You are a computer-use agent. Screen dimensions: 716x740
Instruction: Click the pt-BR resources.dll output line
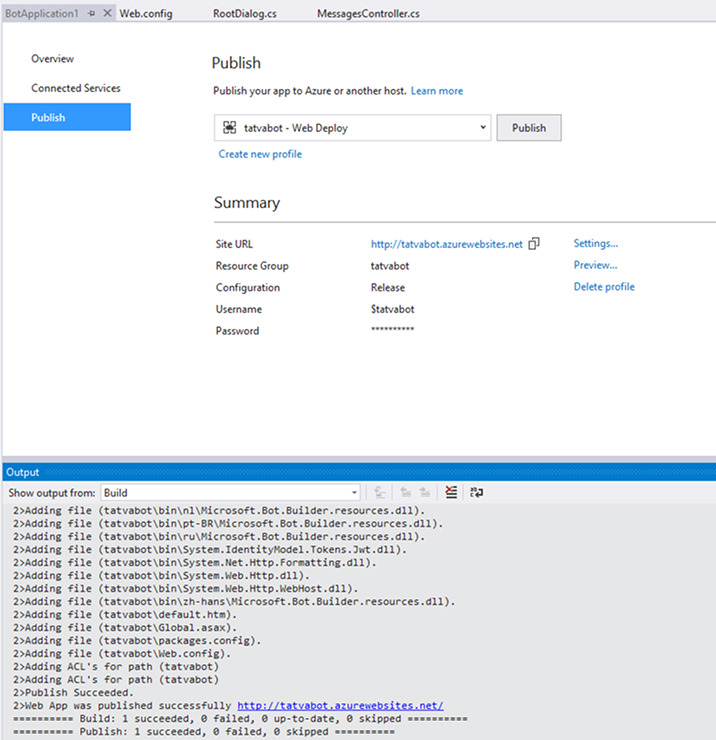[228, 523]
